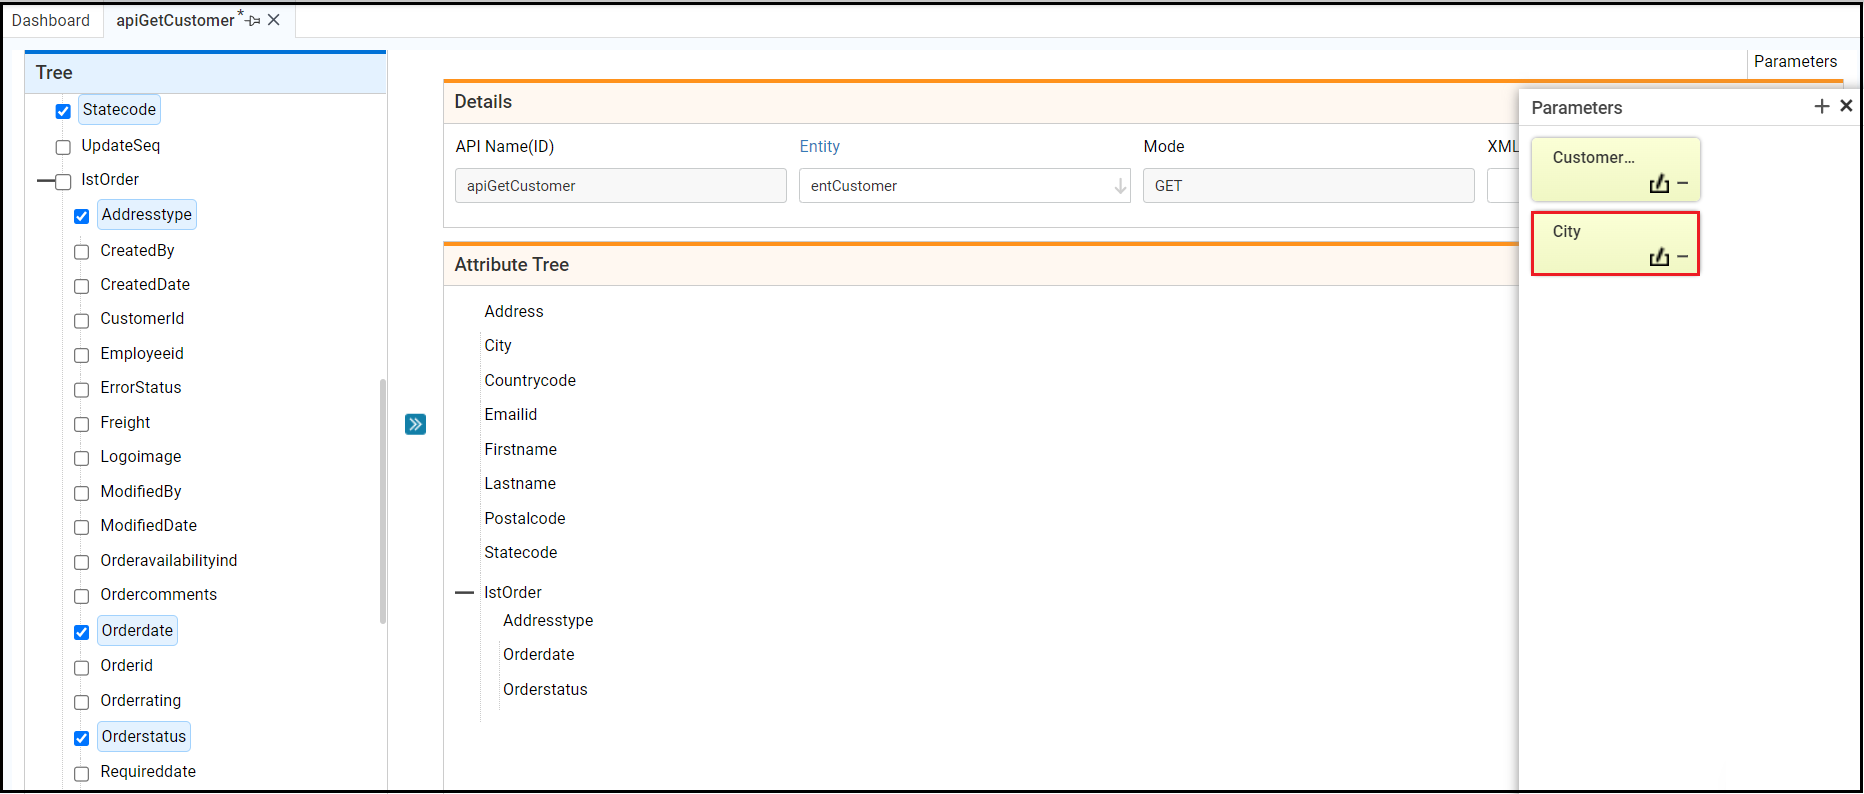Image resolution: width=1864 pixels, height=794 pixels.
Task: Click the lstOrder label in Attribute Tree
Action: 513,593
